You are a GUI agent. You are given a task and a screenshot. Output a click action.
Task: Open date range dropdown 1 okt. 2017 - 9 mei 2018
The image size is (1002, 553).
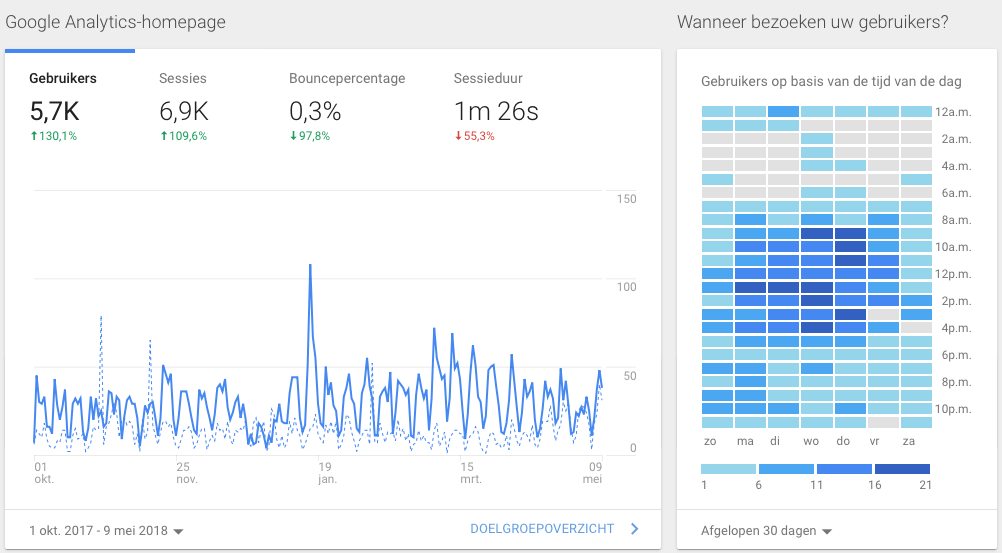click(106, 531)
